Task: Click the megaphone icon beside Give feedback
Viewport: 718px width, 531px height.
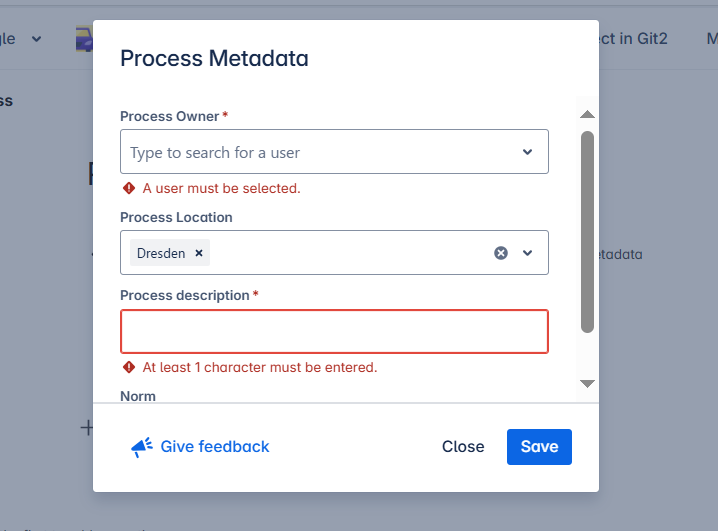Action: pos(142,447)
